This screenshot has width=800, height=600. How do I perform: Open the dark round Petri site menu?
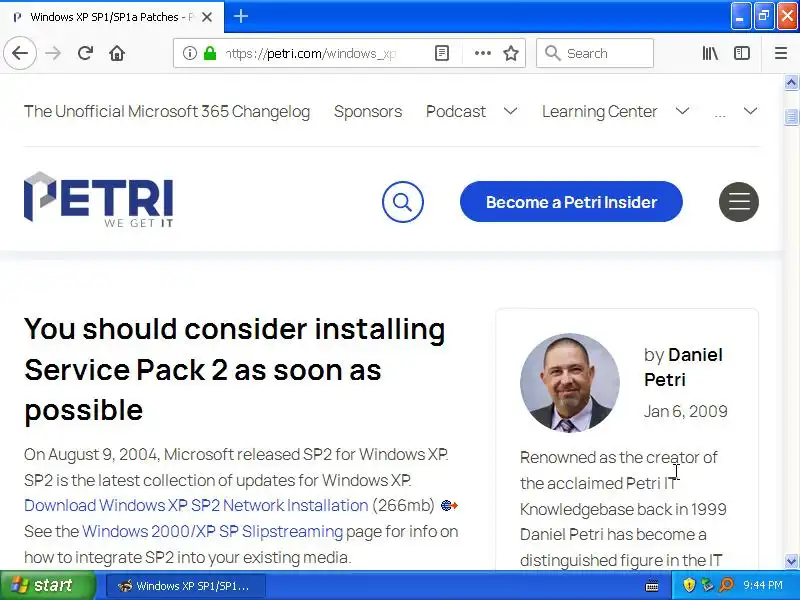click(739, 202)
